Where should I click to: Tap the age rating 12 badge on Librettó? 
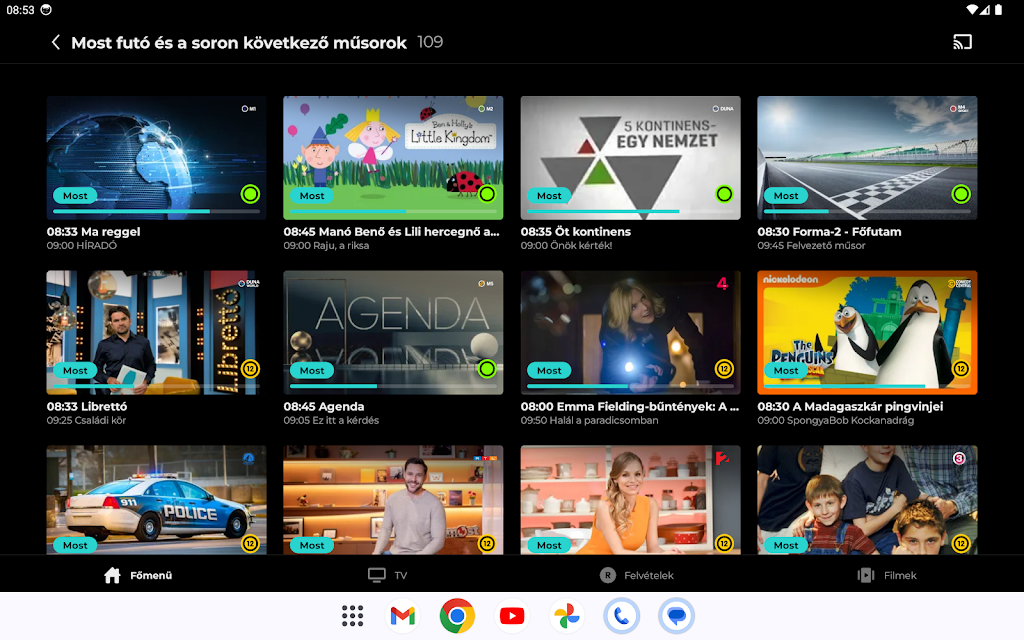(250, 369)
